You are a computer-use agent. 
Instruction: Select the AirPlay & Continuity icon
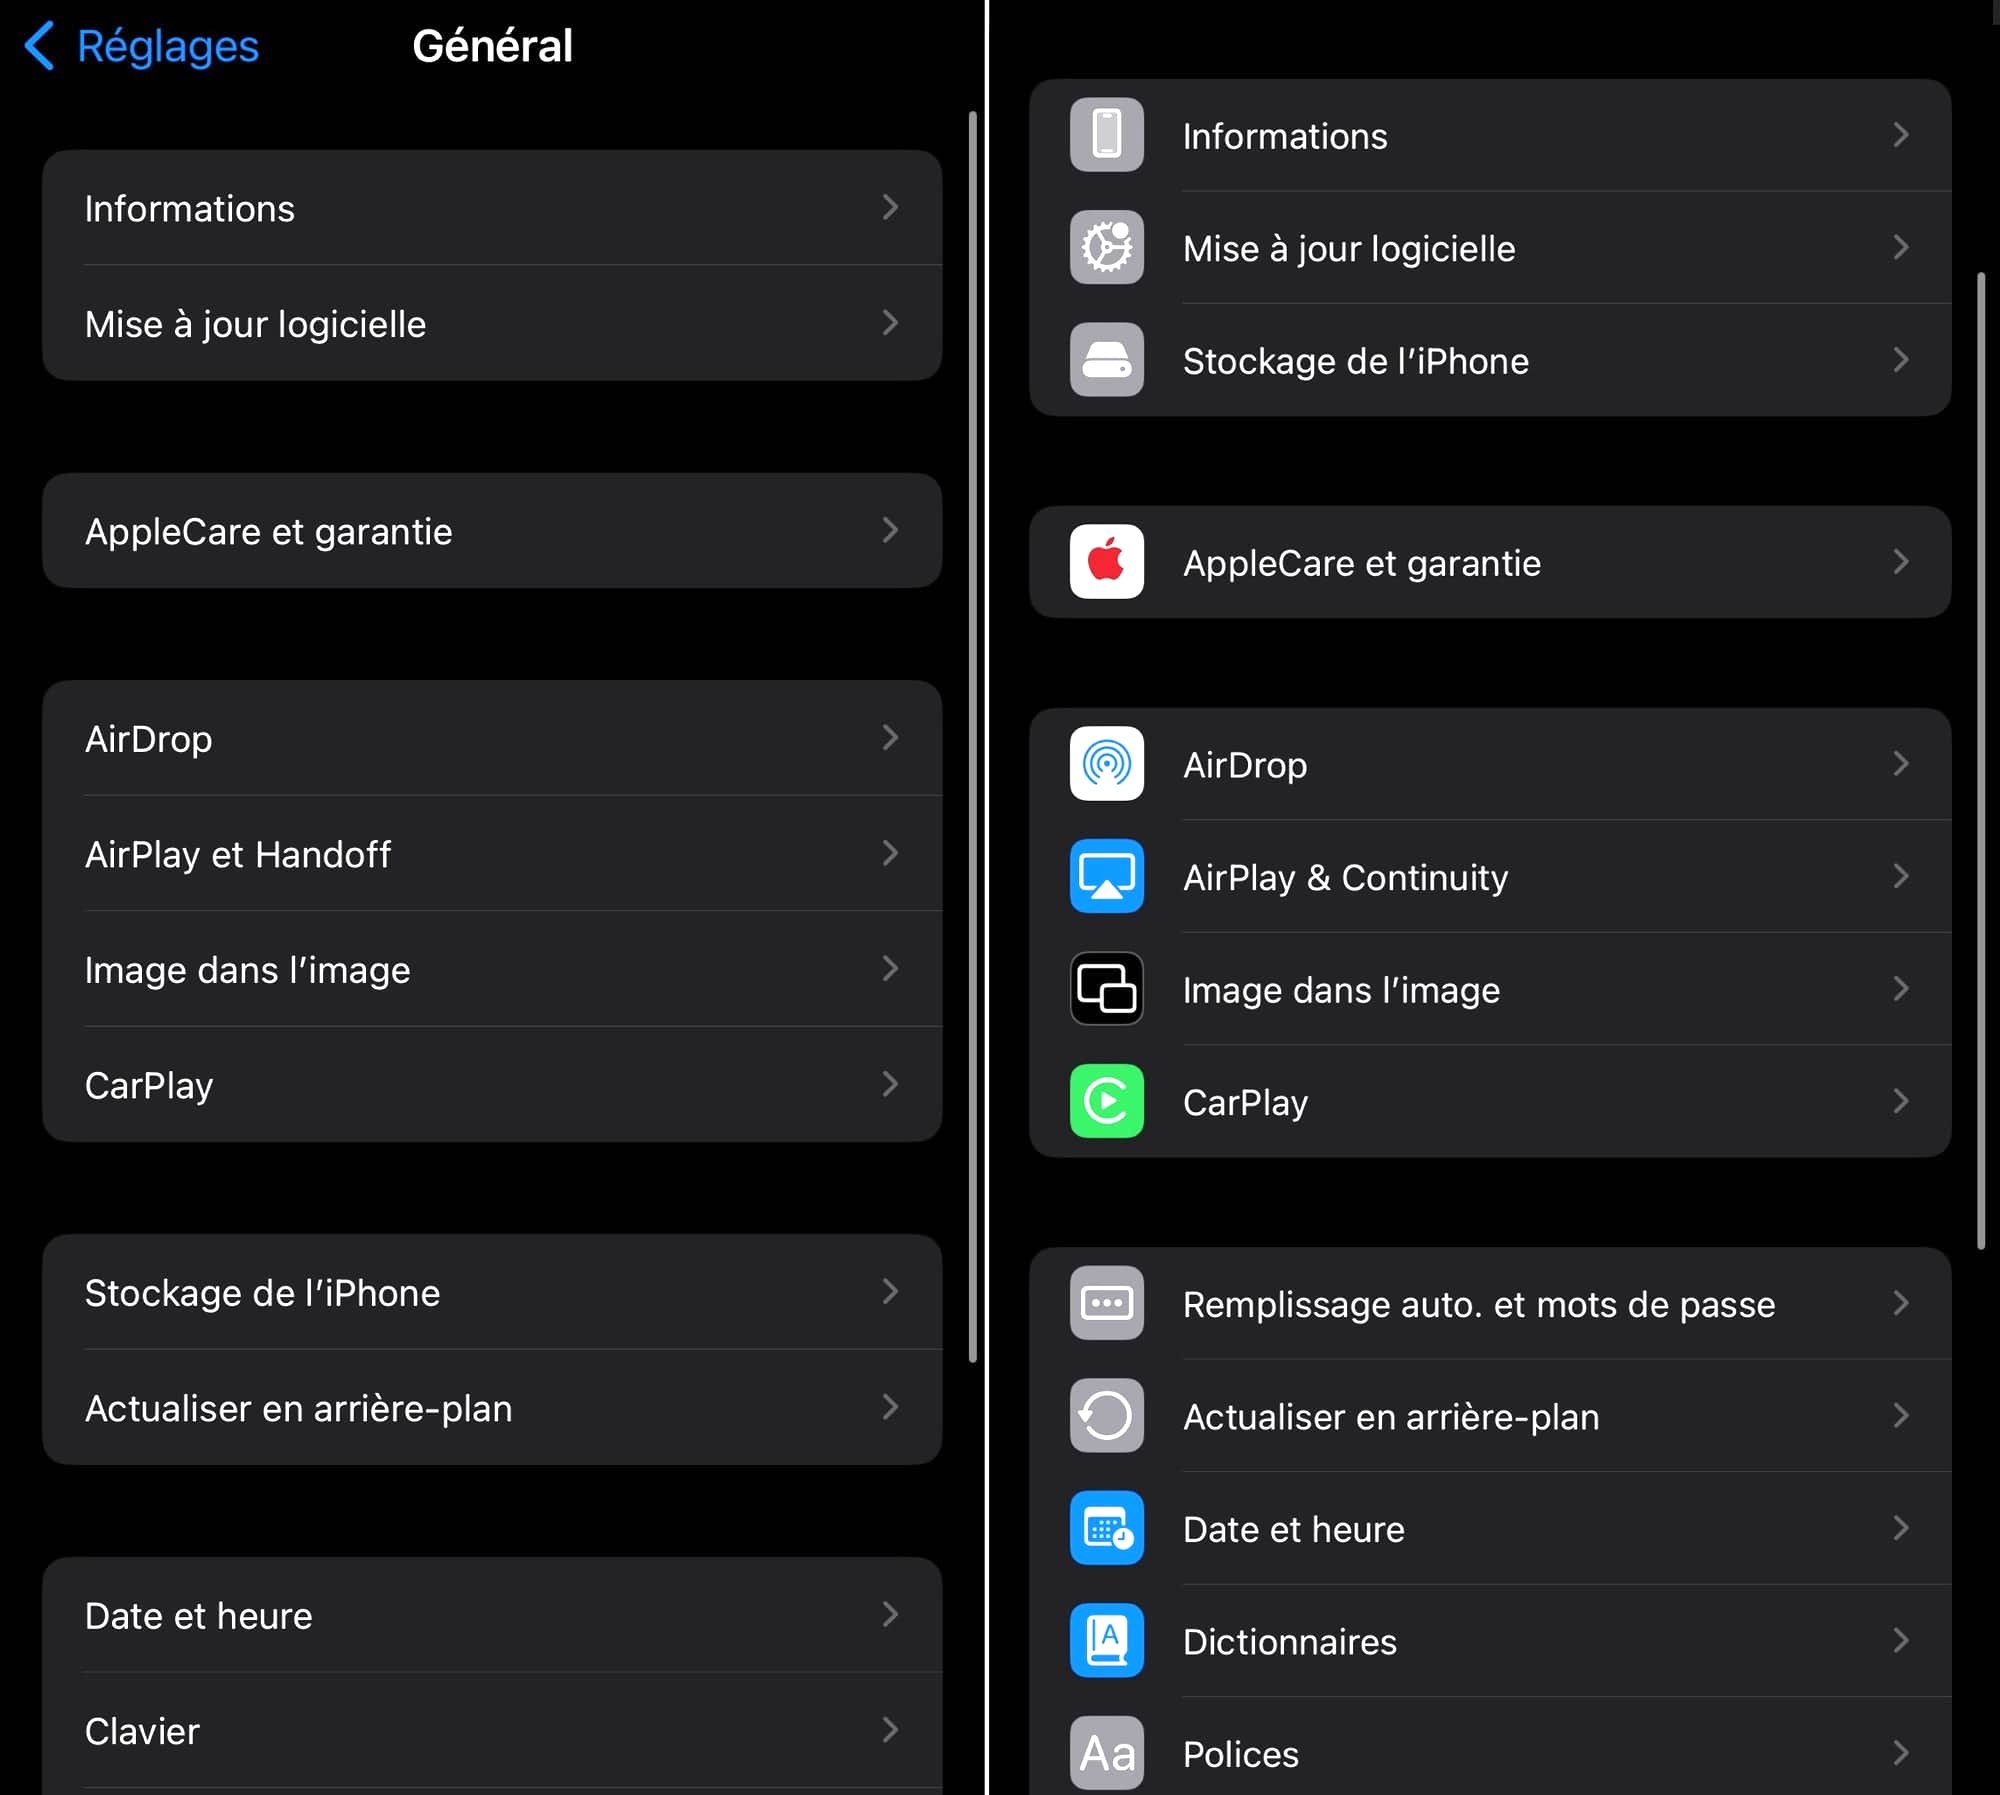(1107, 877)
